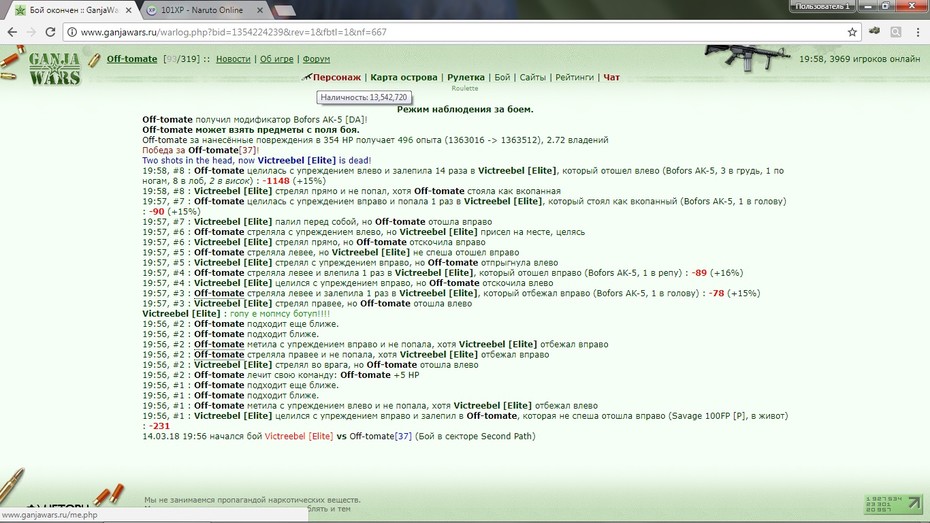The image size is (930, 523).
Task: Click the -78 damage value
Action: (x=716, y=293)
